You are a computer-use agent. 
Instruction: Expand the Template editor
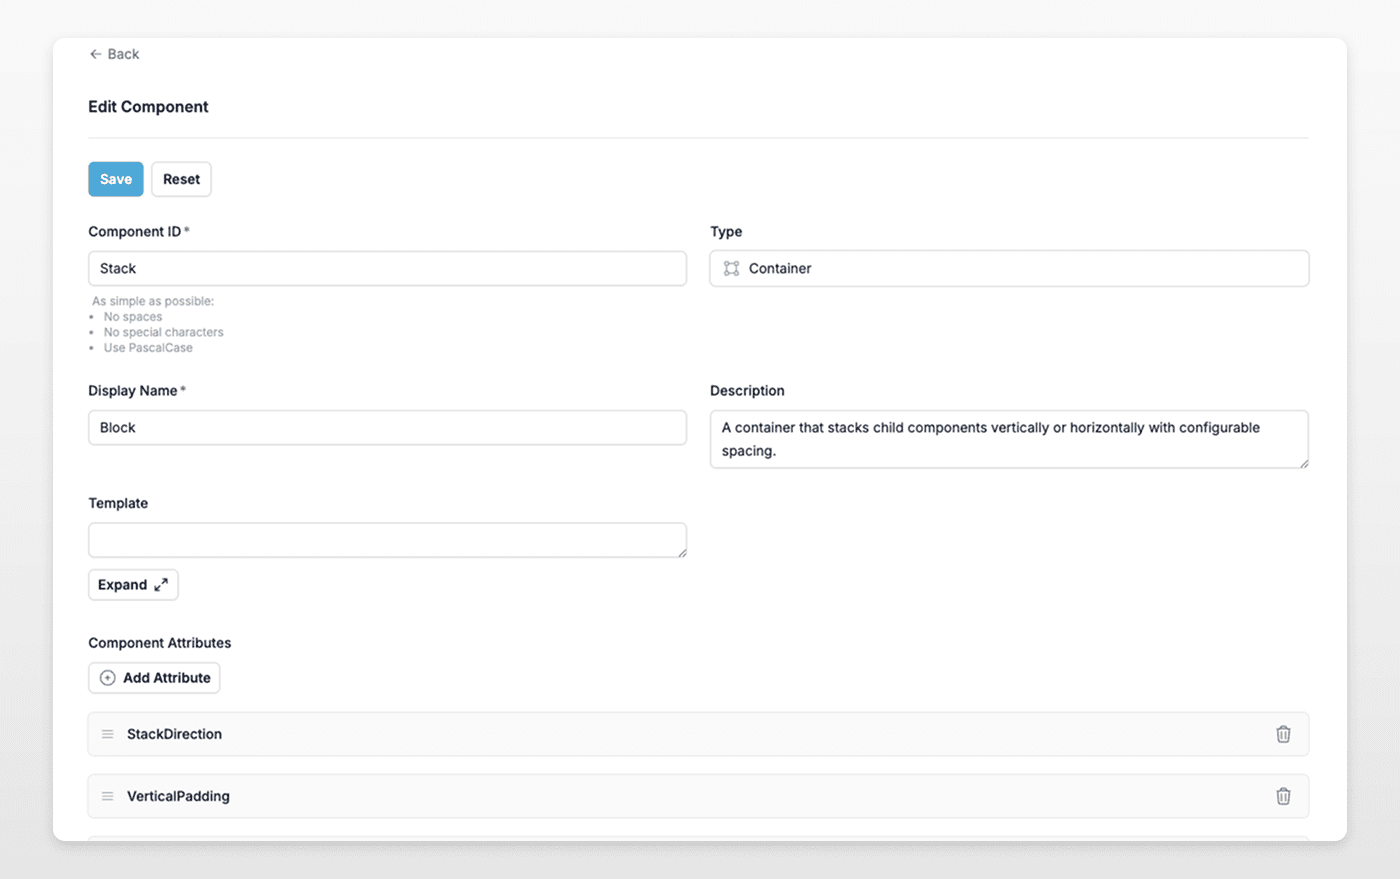click(x=133, y=585)
